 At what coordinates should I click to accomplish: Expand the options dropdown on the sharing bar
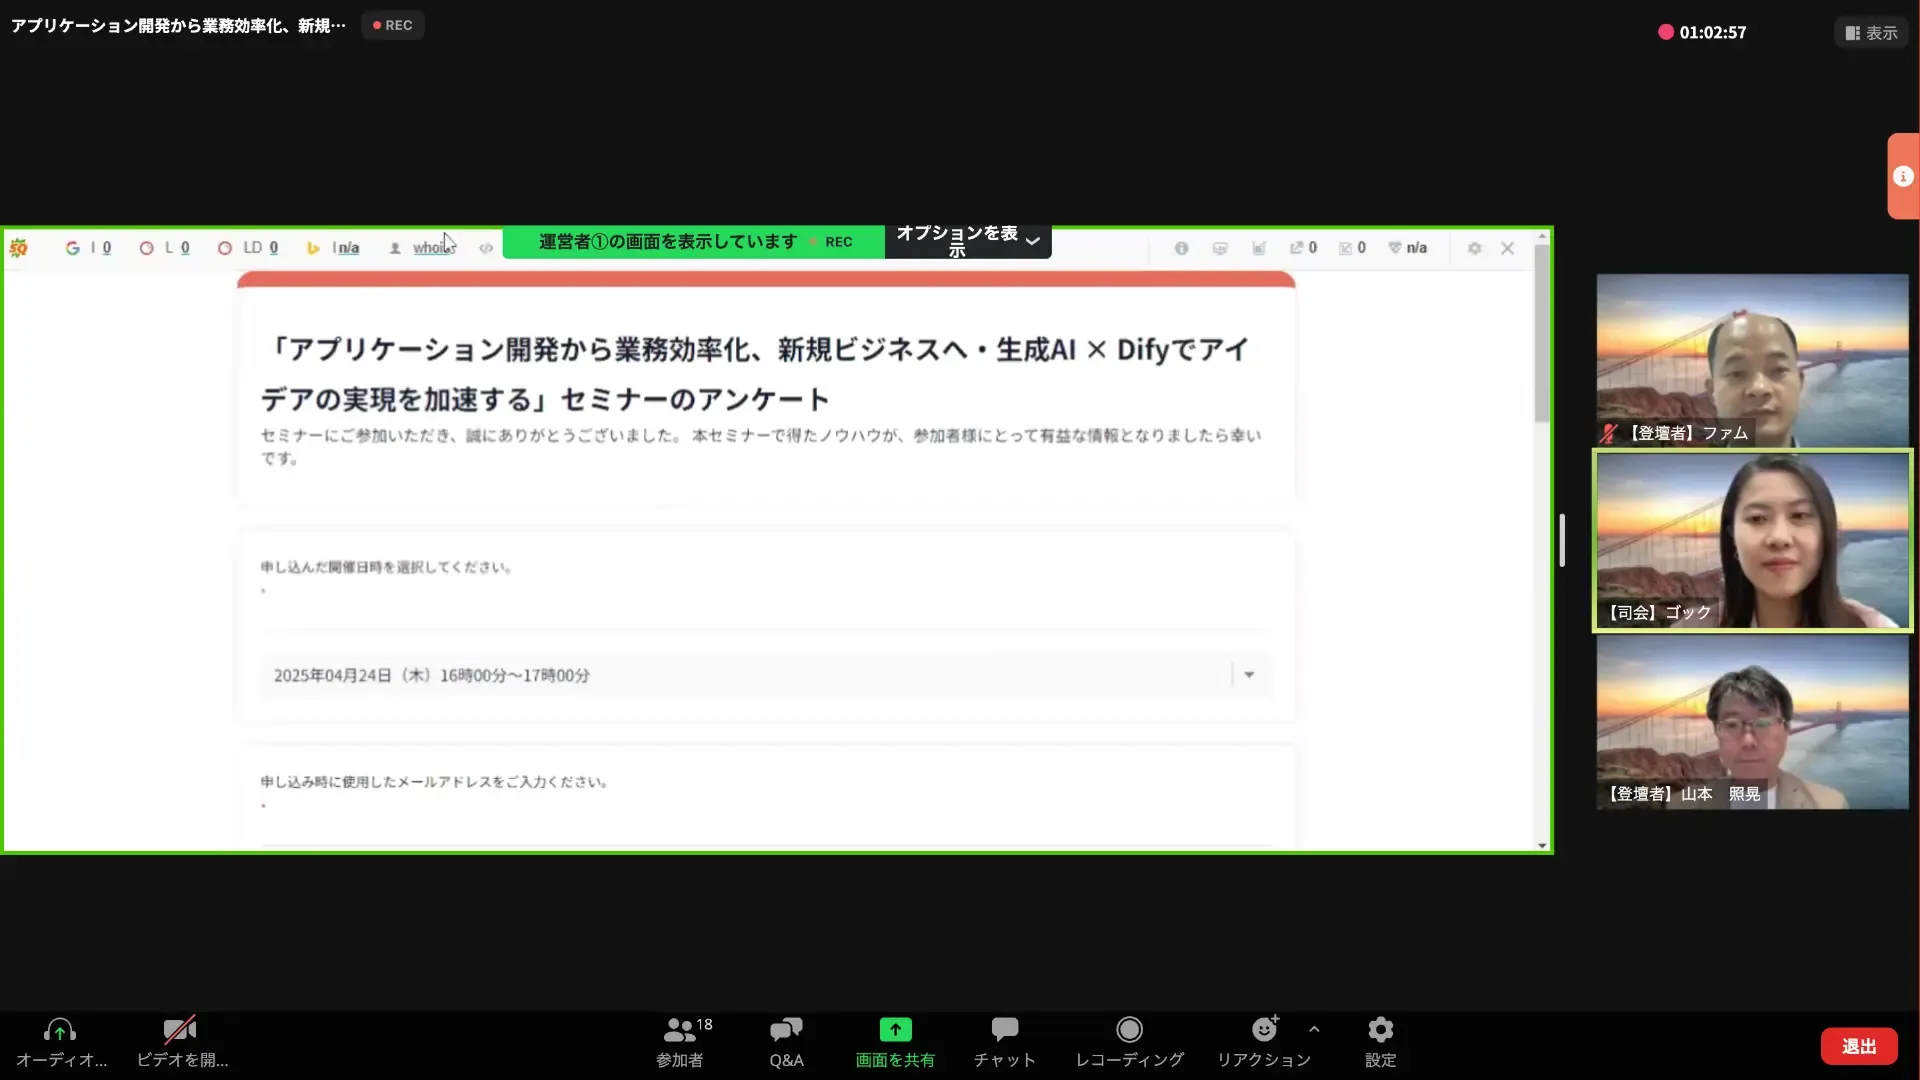[967, 241]
